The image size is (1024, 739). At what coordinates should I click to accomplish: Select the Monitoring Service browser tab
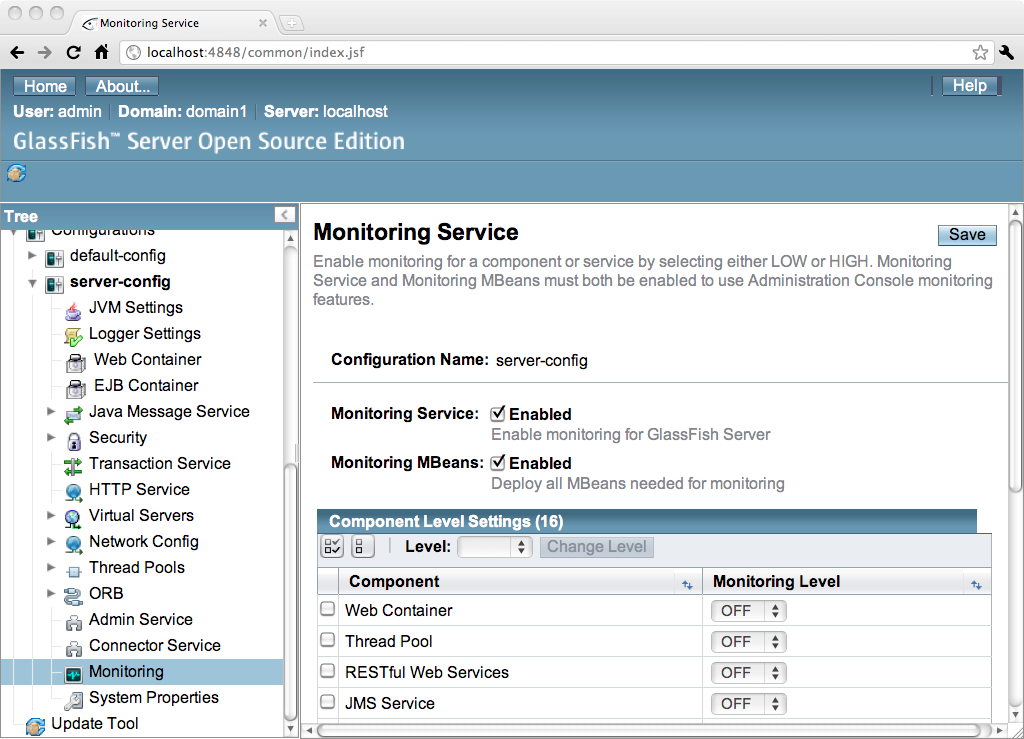click(172, 23)
